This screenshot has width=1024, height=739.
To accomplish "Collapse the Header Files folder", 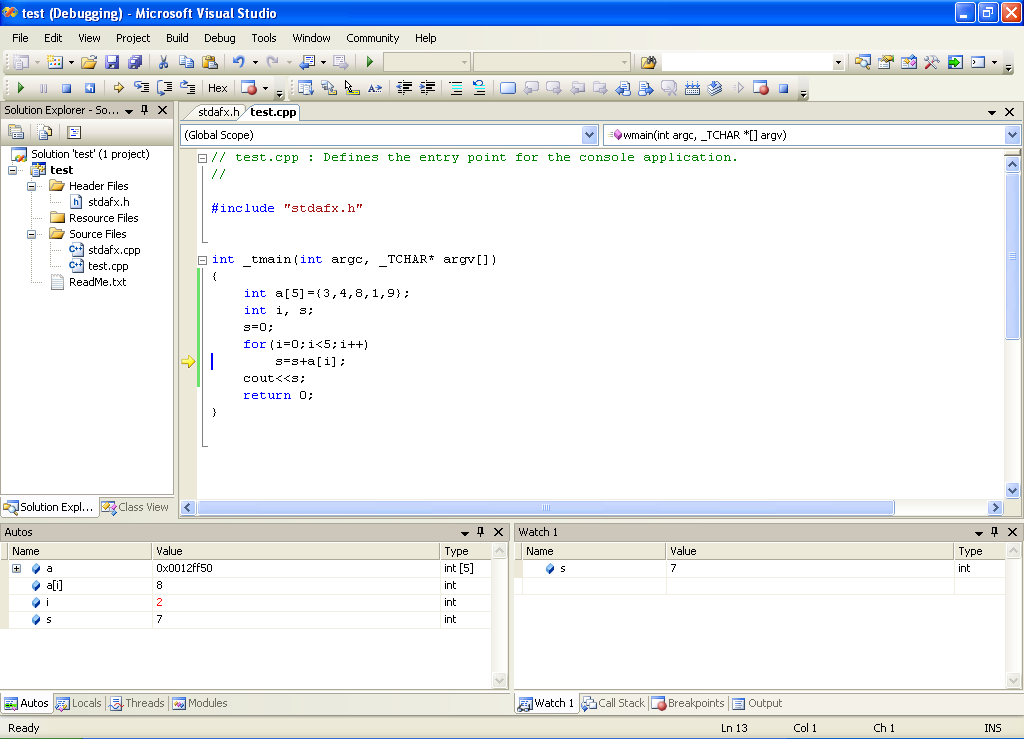I will coord(31,186).
